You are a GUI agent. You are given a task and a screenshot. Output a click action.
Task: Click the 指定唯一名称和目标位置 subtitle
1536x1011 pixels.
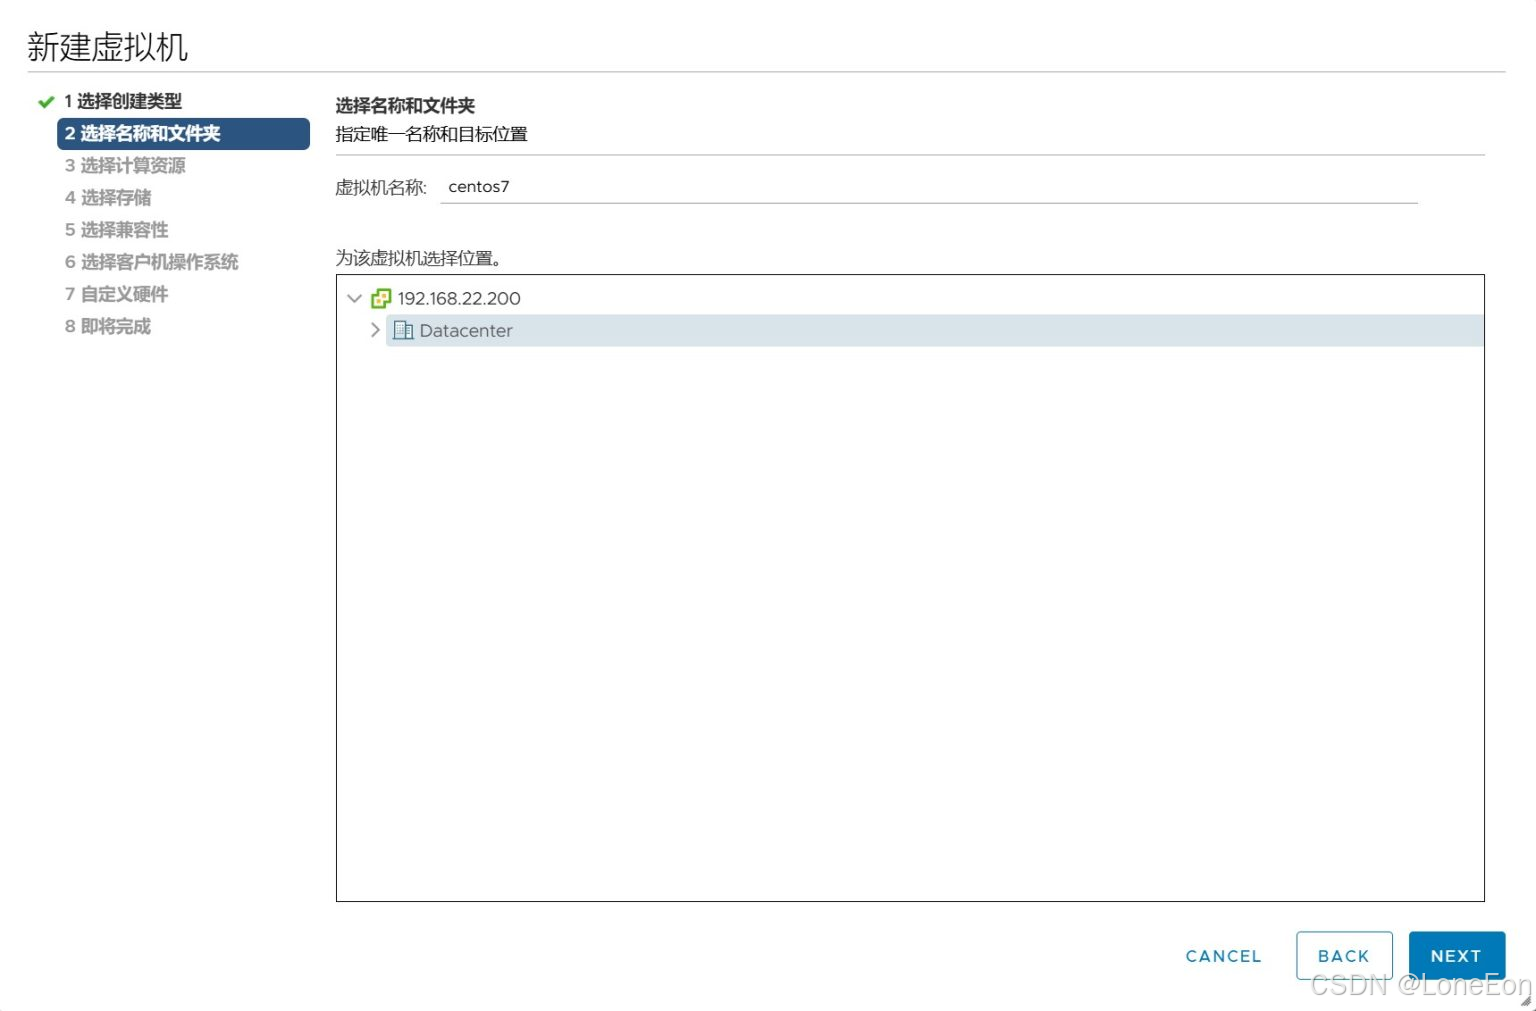pyautogui.click(x=431, y=134)
